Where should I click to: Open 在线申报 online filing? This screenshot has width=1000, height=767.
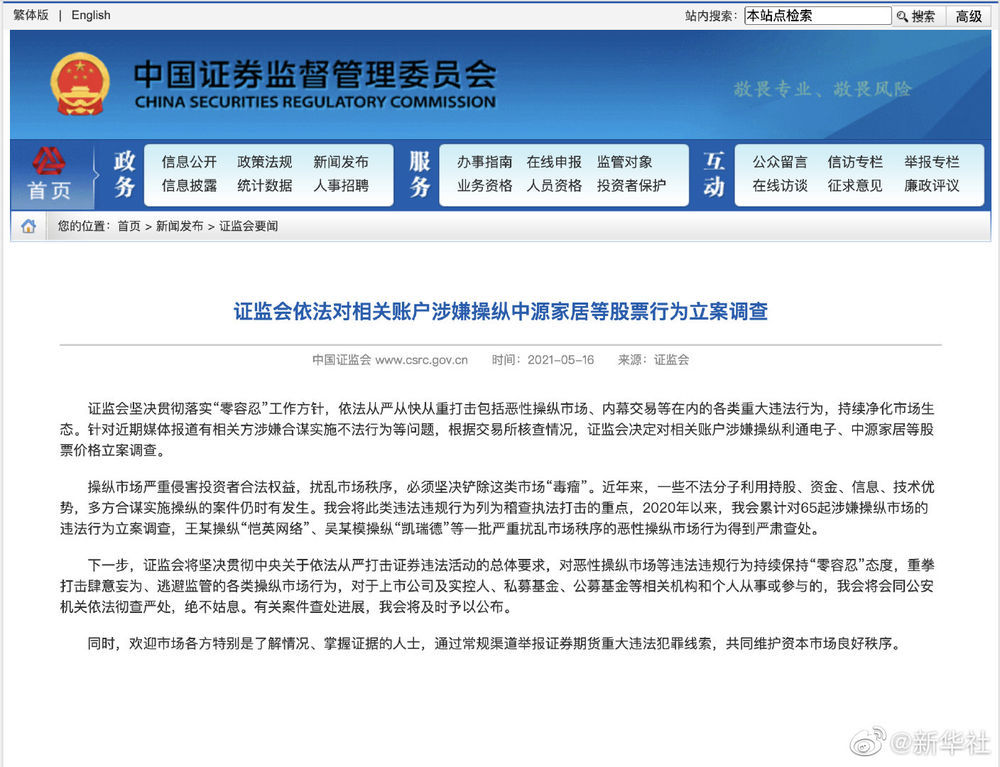[x=554, y=162]
